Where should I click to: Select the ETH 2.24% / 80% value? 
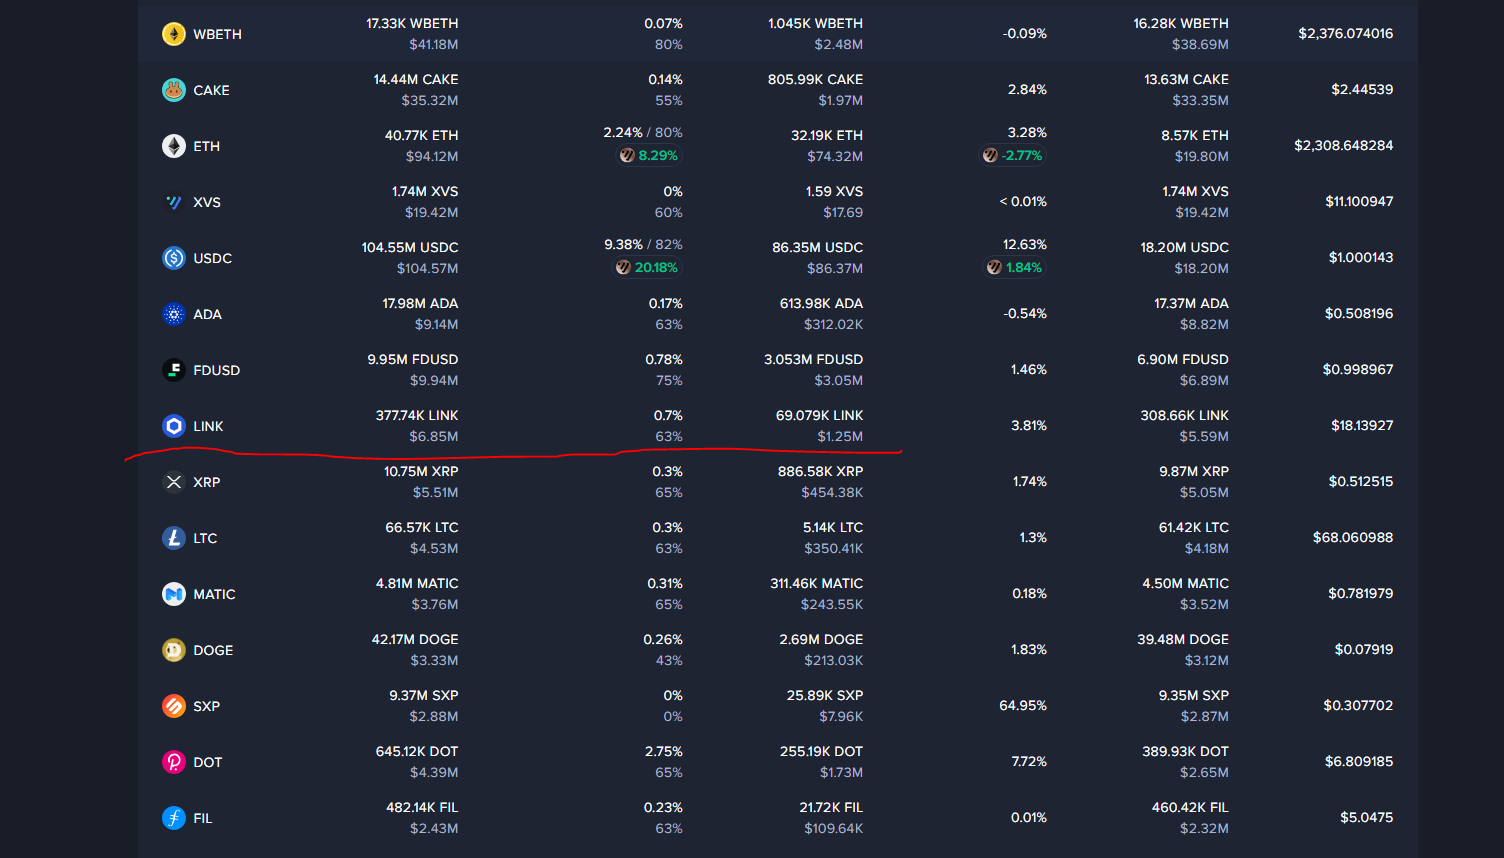point(643,132)
